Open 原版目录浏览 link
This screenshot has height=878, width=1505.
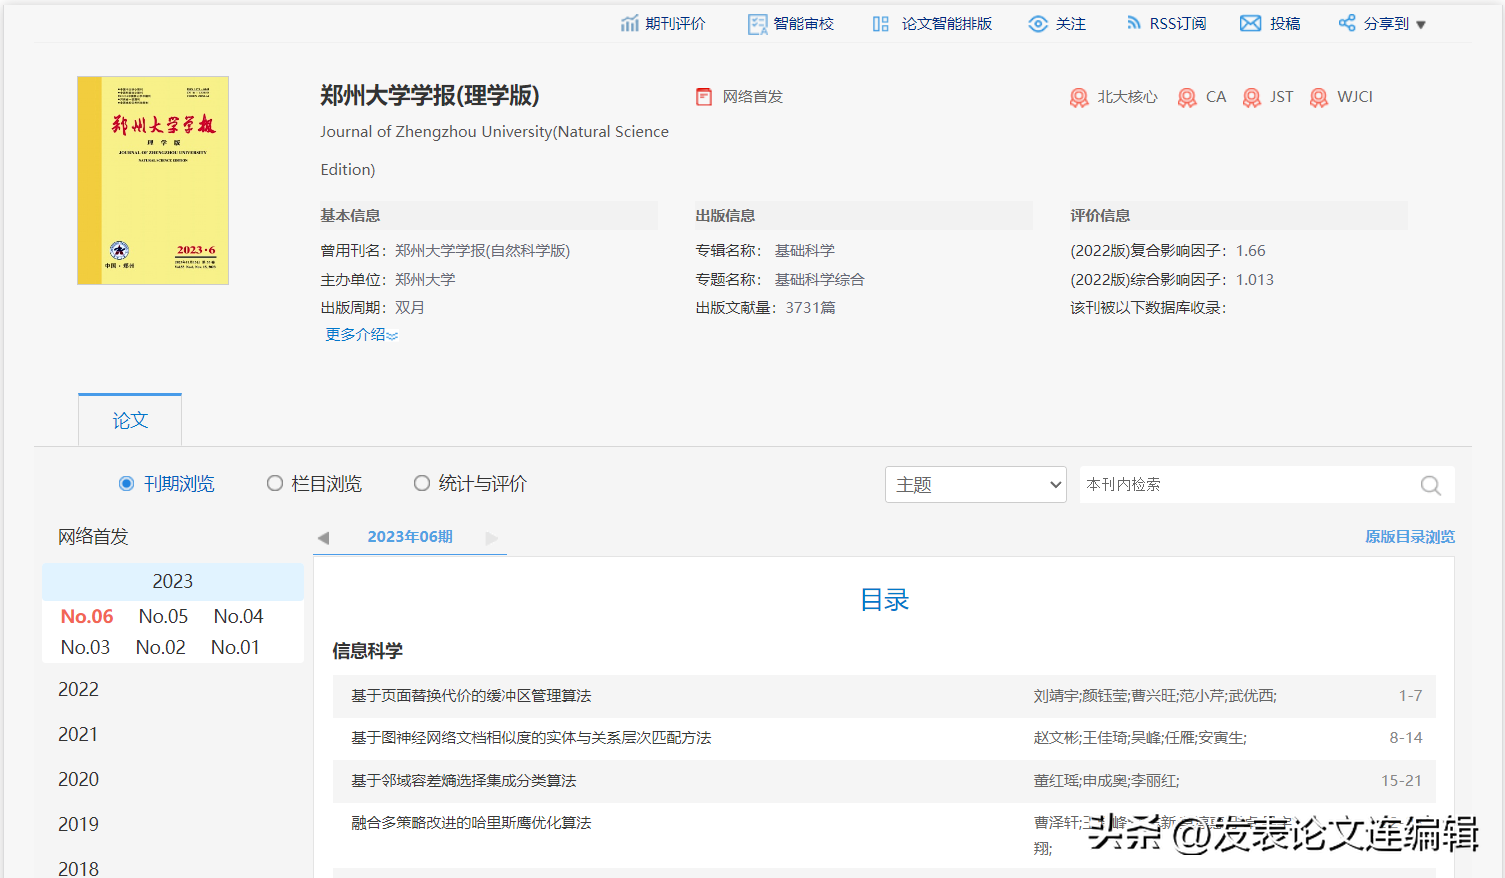coord(1410,537)
